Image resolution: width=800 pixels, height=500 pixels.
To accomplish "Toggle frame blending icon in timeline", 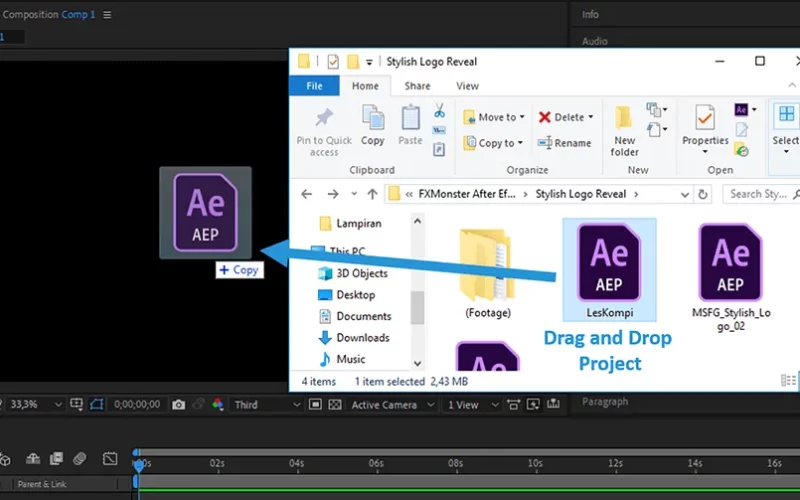I will pos(56,459).
